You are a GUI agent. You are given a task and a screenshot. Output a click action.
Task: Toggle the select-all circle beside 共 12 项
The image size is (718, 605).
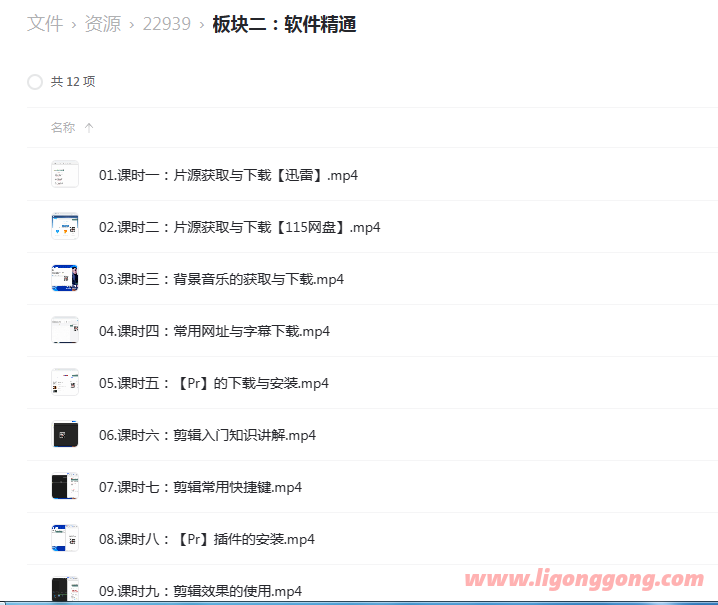[35, 82]
